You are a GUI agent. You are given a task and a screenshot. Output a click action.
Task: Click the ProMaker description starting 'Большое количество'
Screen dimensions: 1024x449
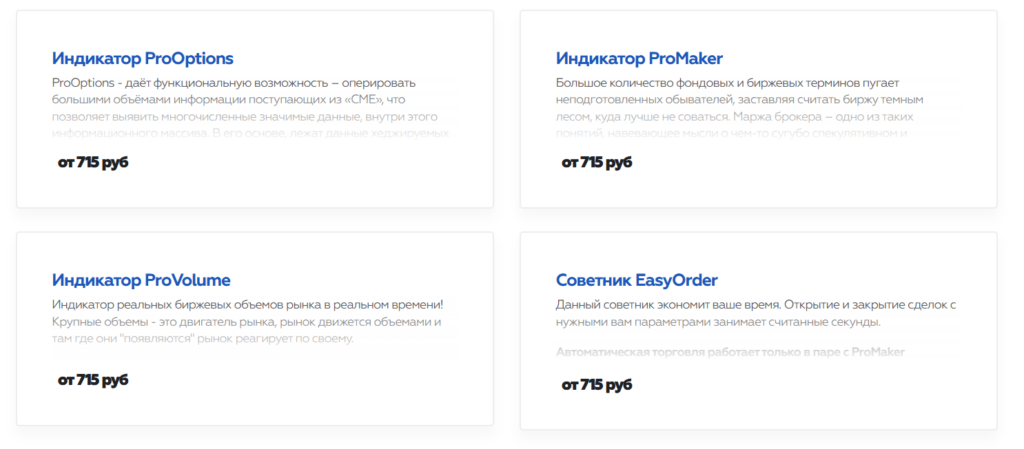pyautogui.click(x=739, y=83)
